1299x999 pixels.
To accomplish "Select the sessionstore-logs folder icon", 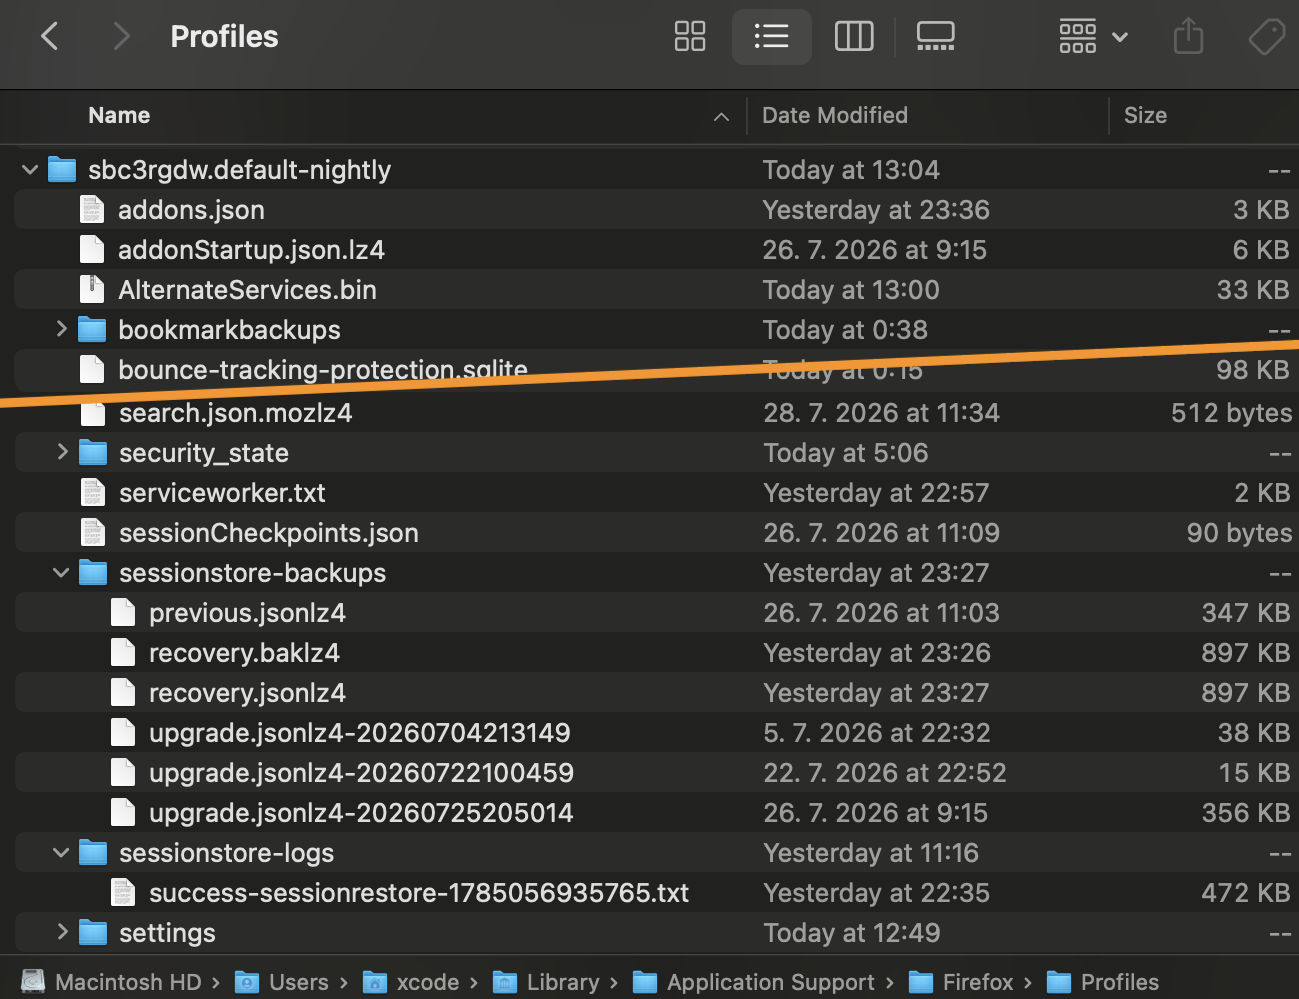I will [x=93, y=852].
